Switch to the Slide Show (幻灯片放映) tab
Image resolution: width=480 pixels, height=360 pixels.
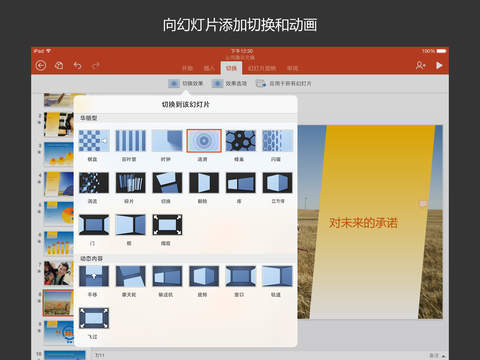(262, 68)
